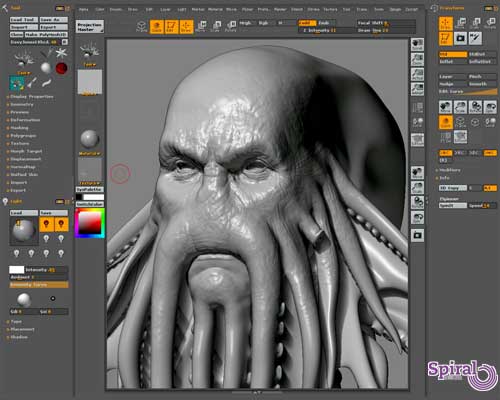
Task: Click the Load Tool button
Action: tap(24, 20)
